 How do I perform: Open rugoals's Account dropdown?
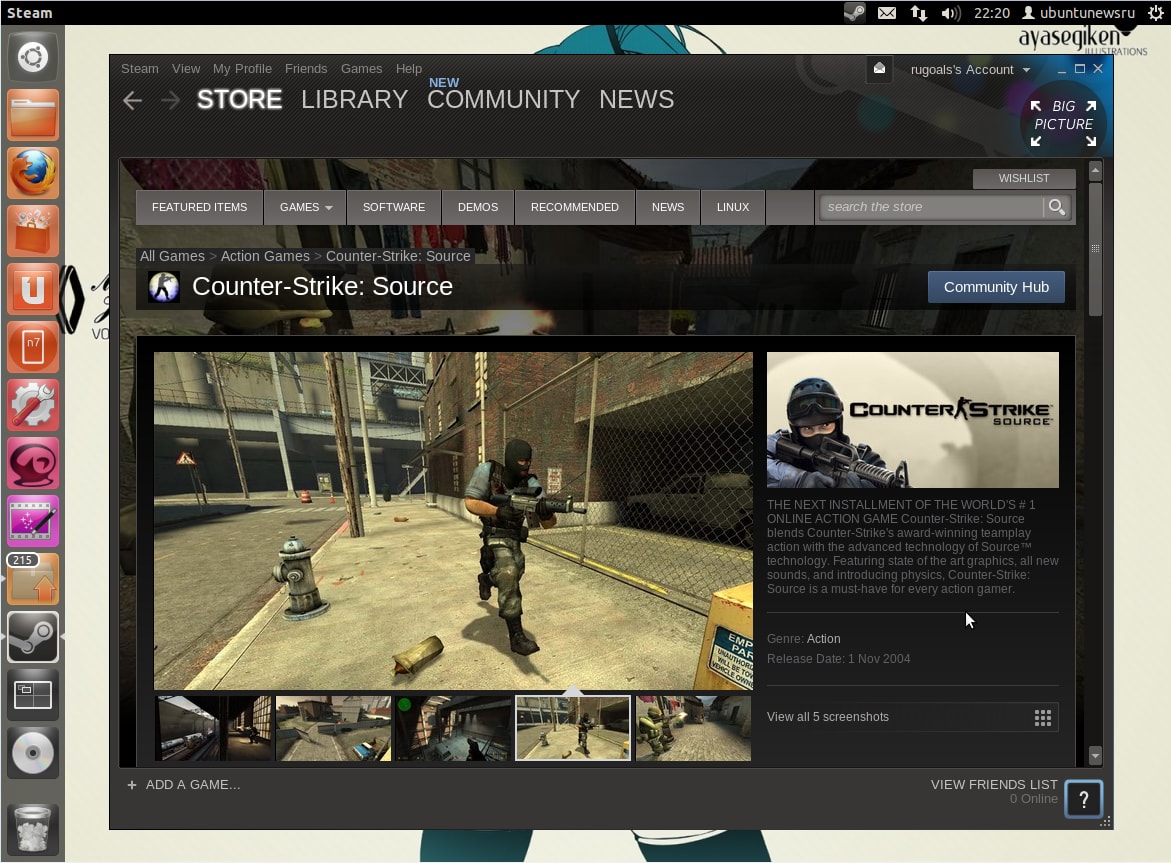click(x=970, y=69)
